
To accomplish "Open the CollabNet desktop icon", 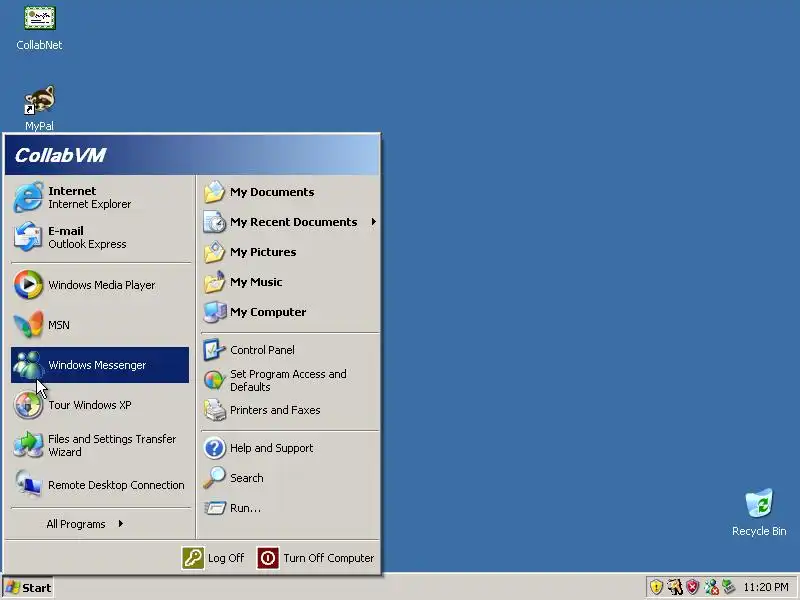I will click(39, 28).
